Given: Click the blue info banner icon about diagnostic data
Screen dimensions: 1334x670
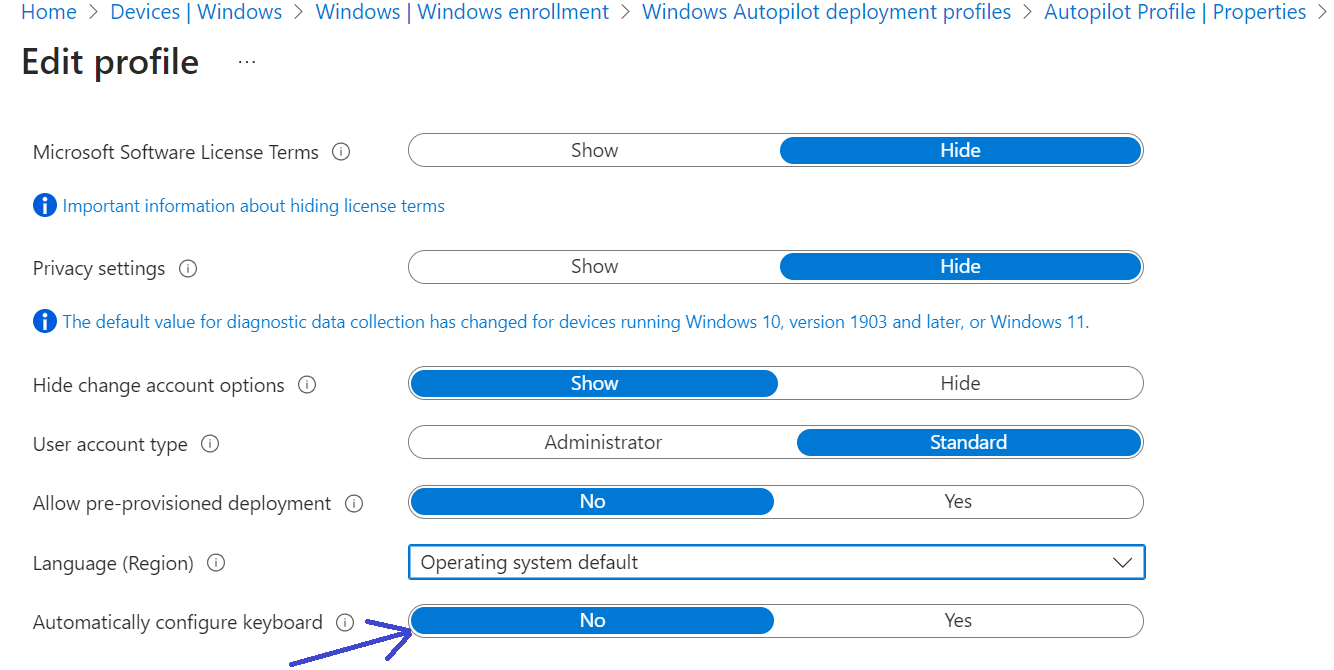Looking at the screenshot, I should coord(44,321).
